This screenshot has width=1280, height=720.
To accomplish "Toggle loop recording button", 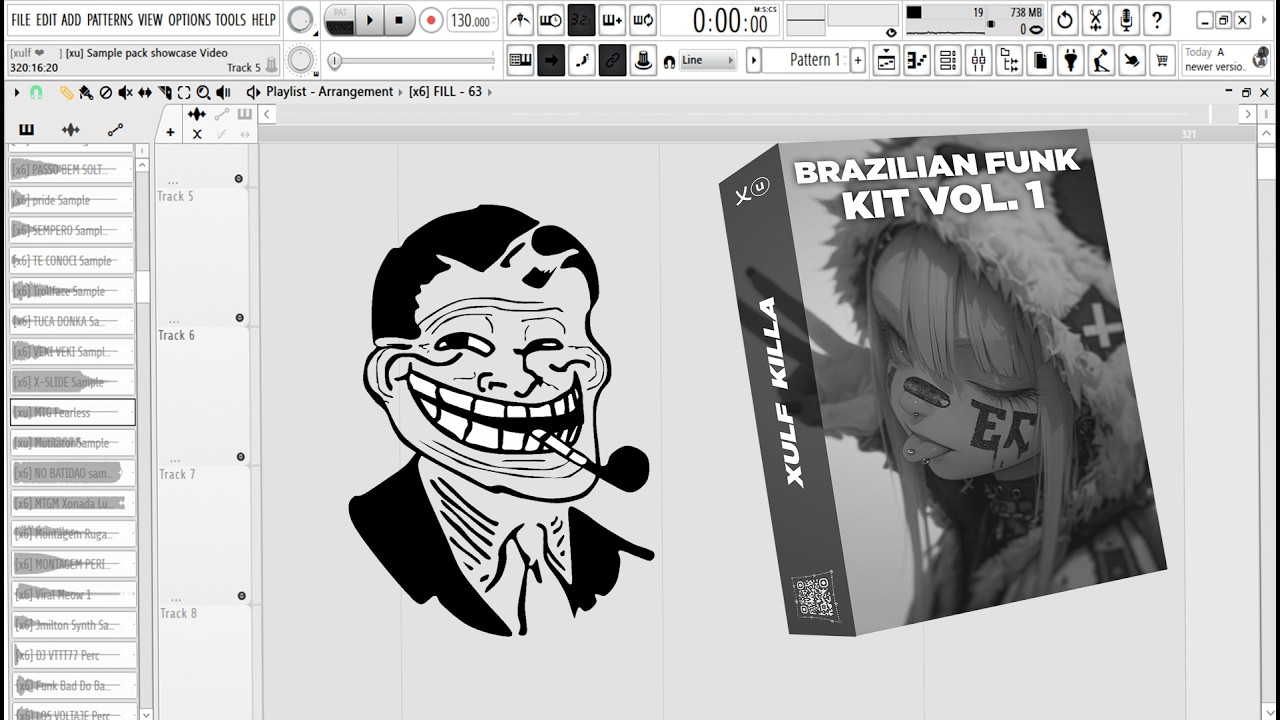I will [x=643, y=20].
